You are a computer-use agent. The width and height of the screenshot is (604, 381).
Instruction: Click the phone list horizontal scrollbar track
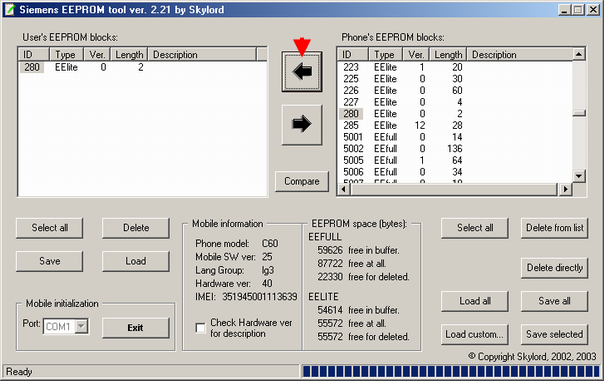(455, 189)
